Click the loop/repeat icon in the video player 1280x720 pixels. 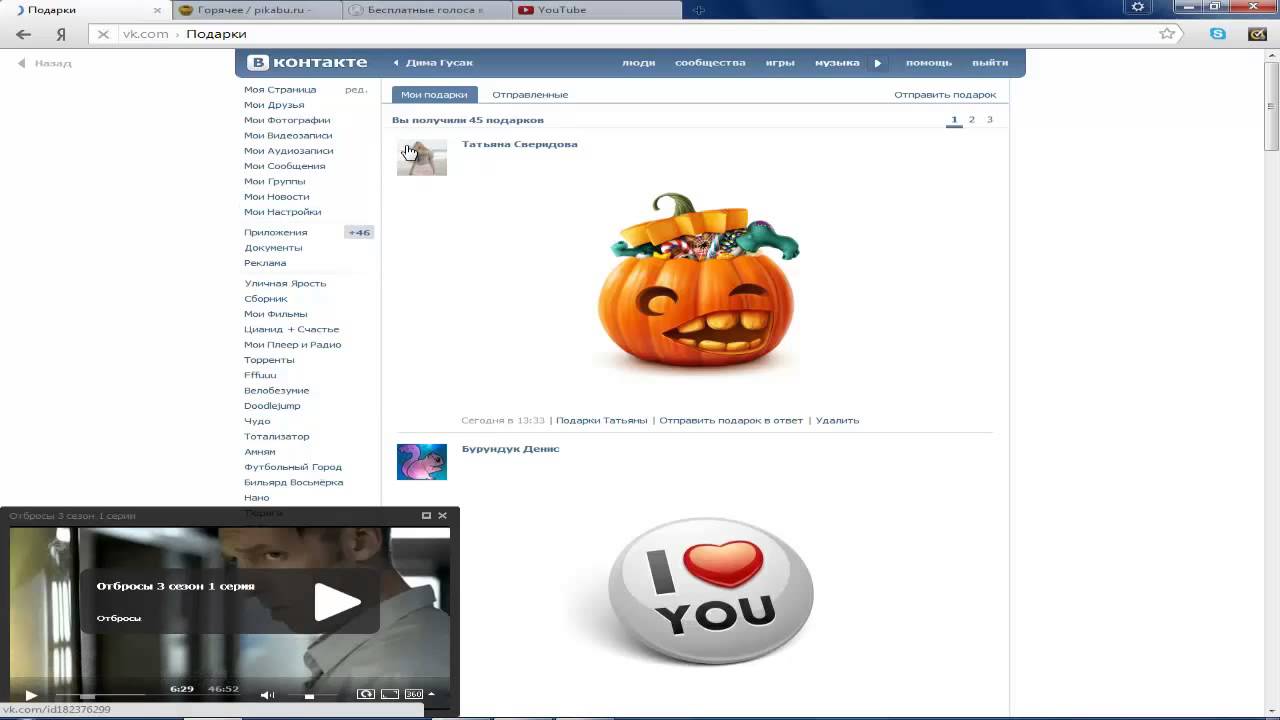(366, 694)
